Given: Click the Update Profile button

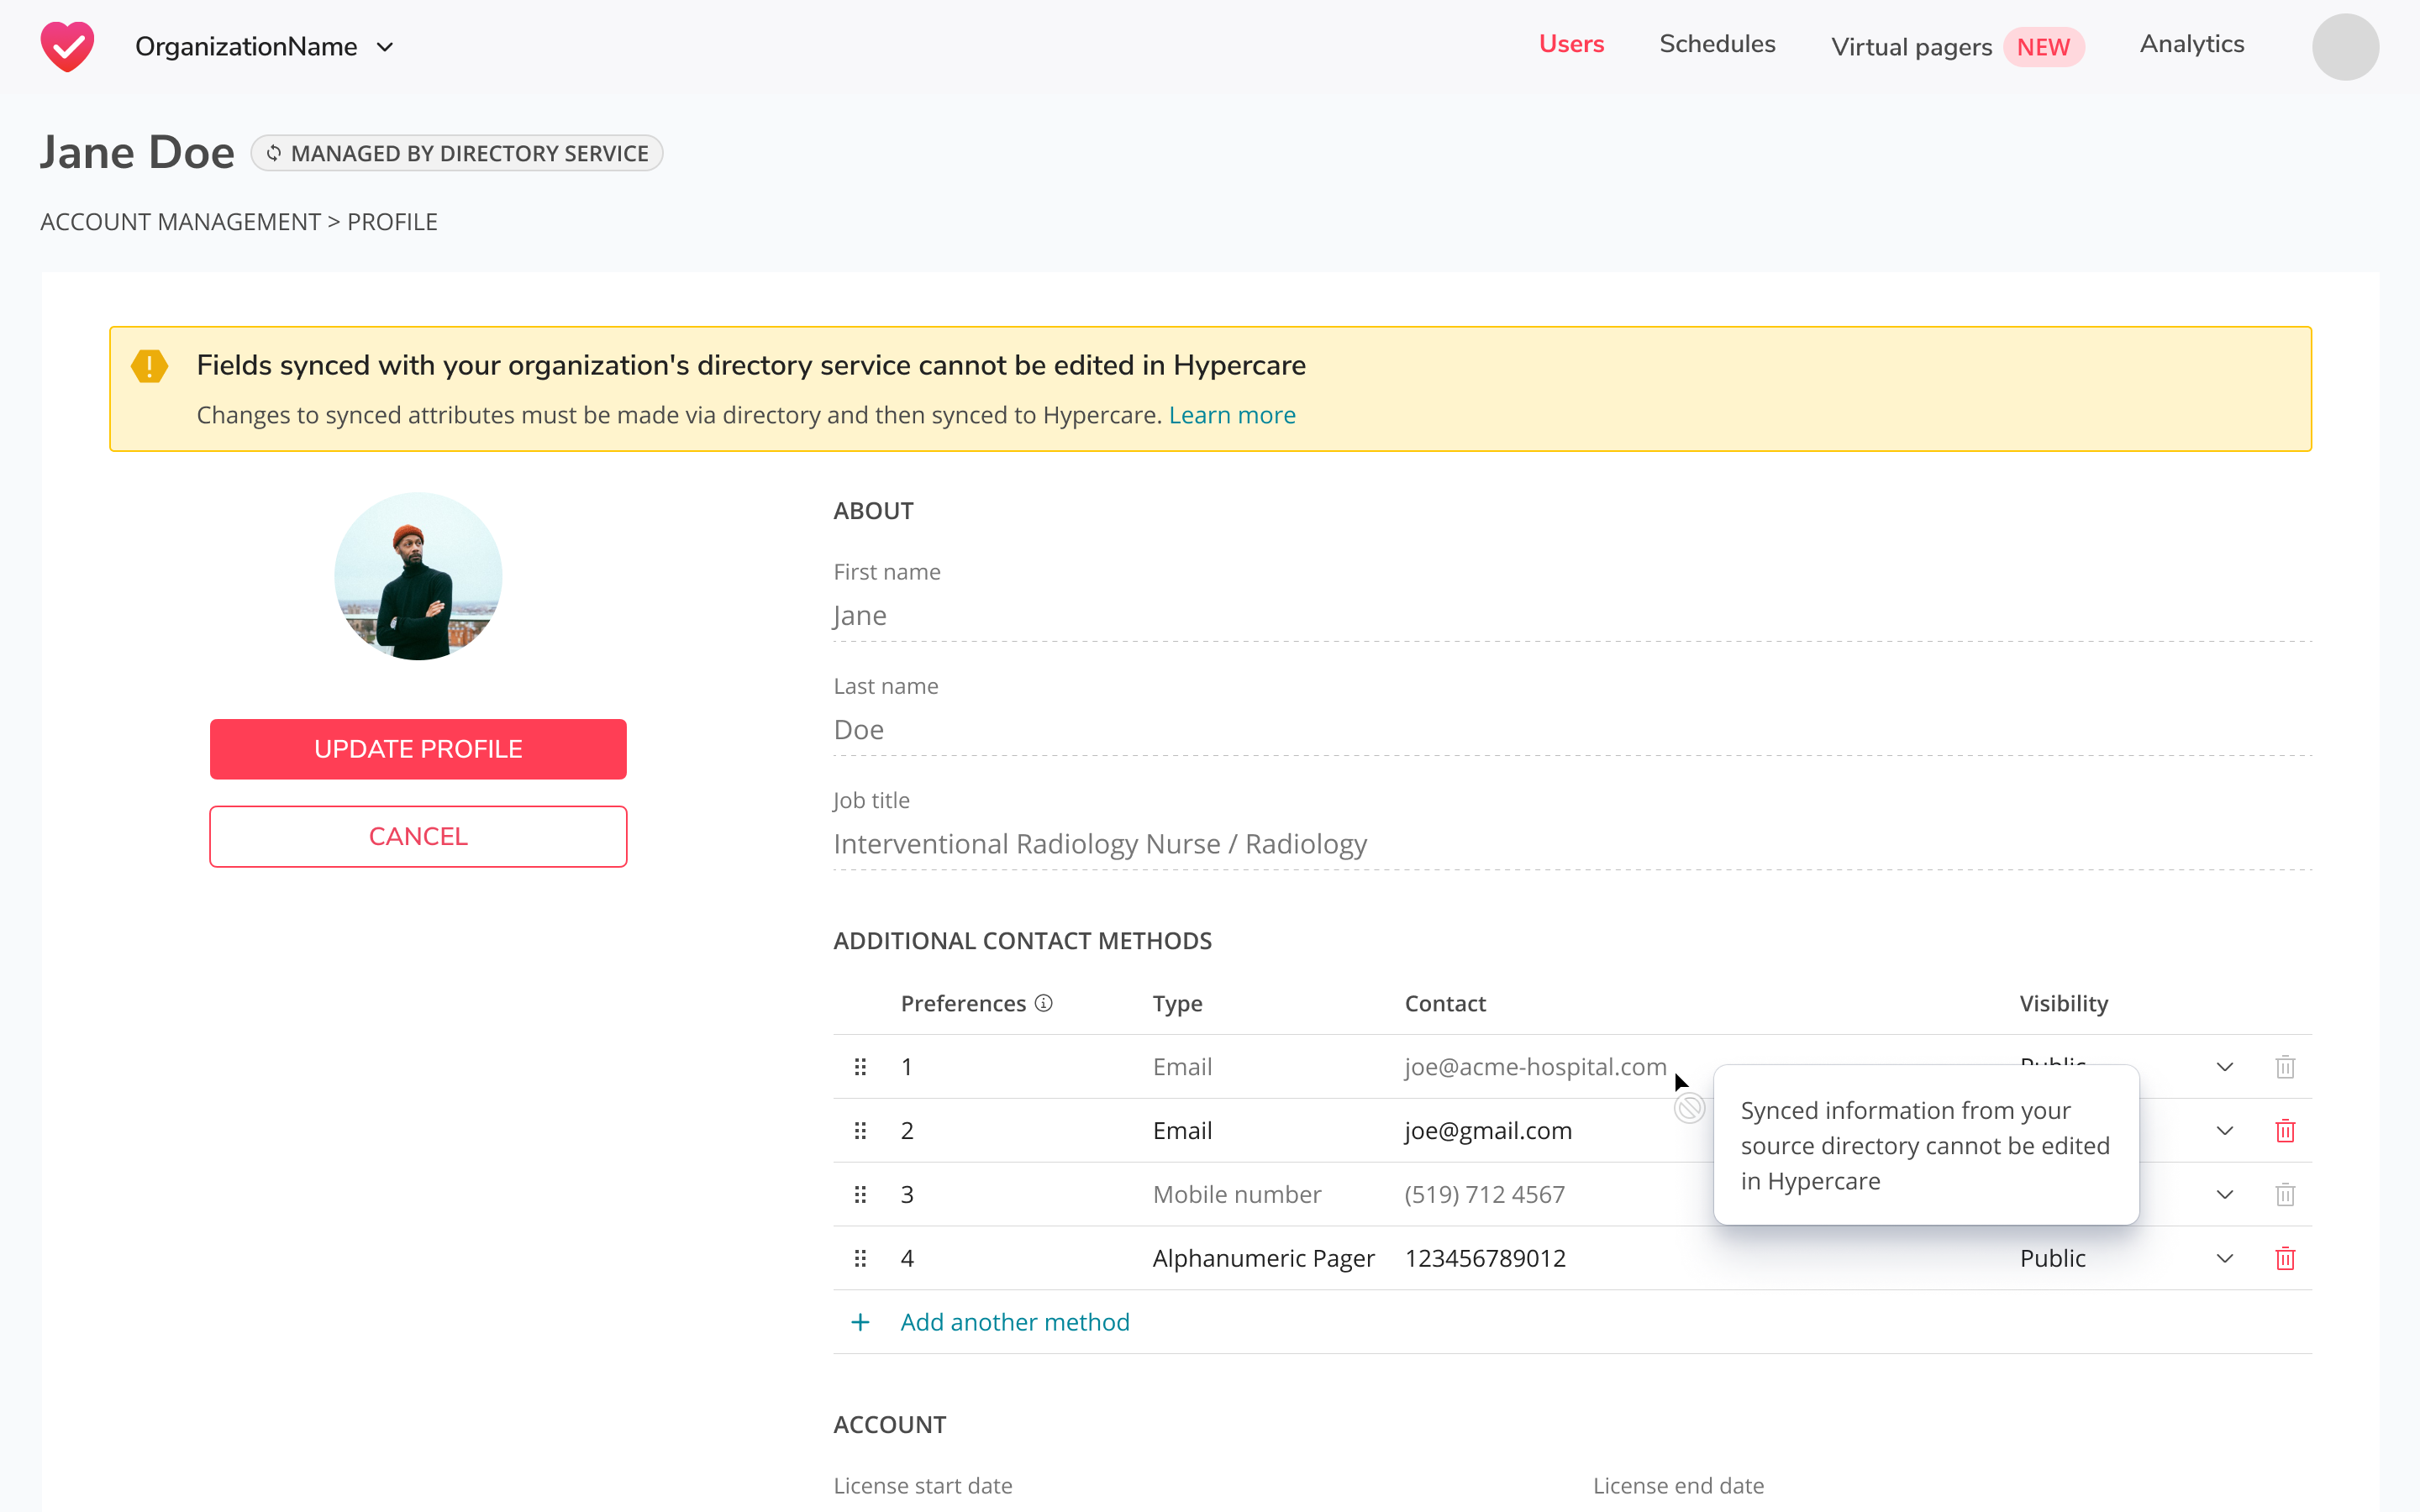Looking at the screenshot, I should [418, 749].
